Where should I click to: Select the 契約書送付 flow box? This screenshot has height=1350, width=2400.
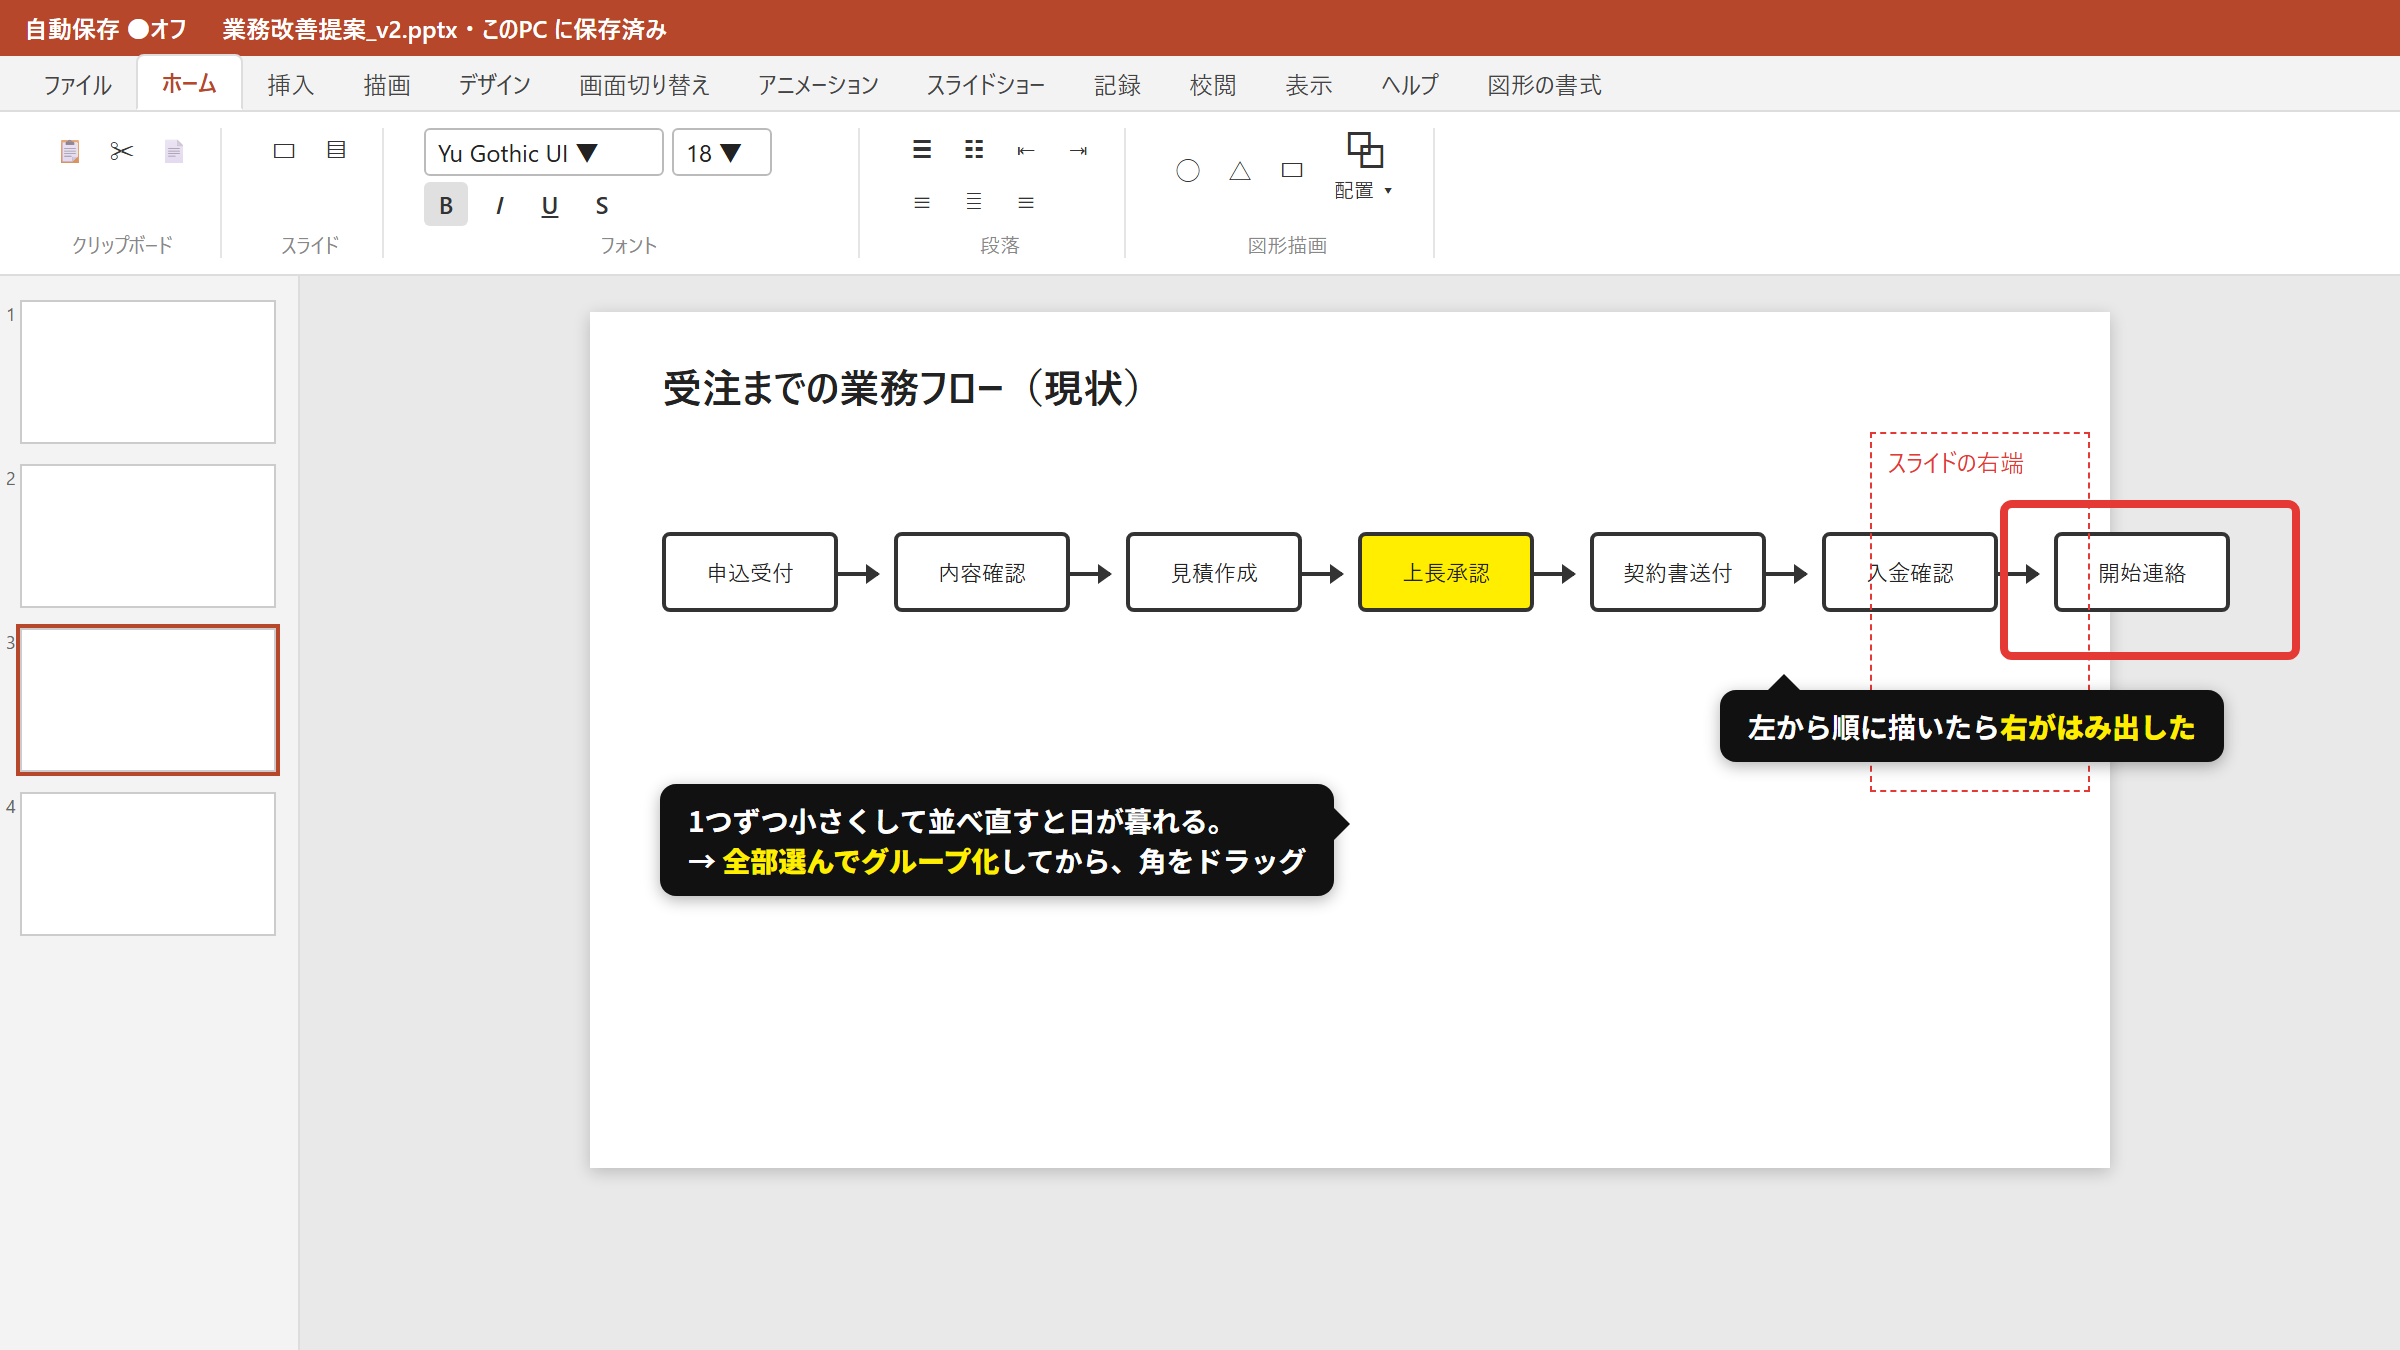pos(1678,572)
